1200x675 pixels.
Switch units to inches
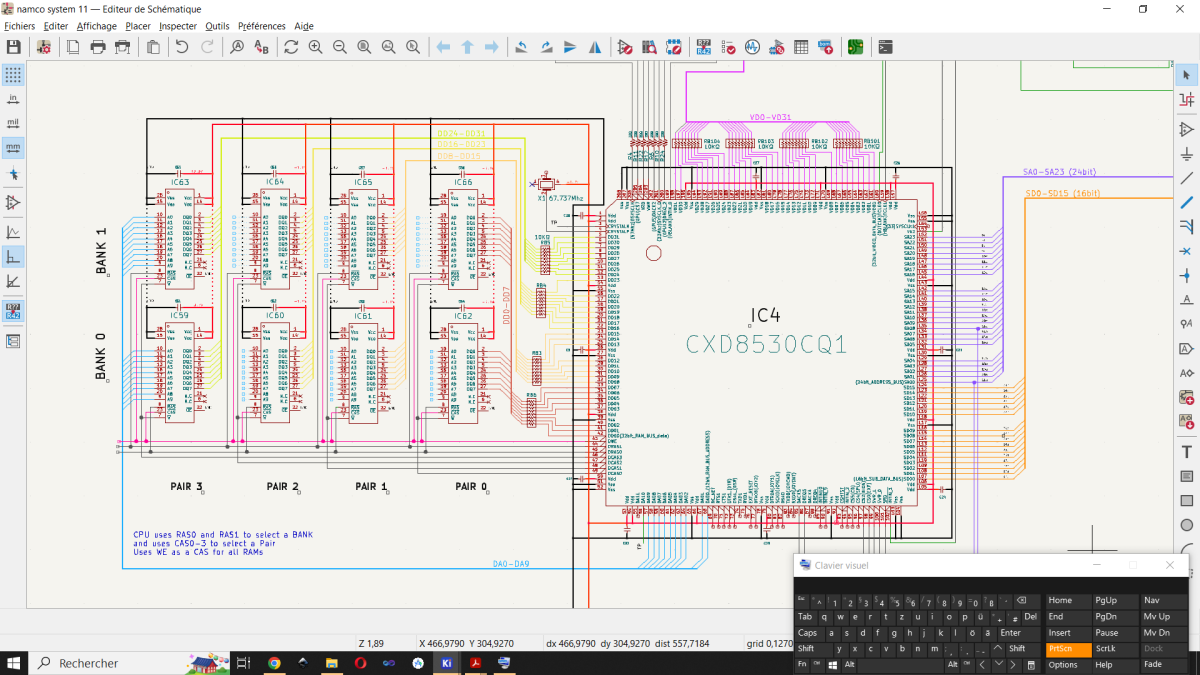[13, 99]
